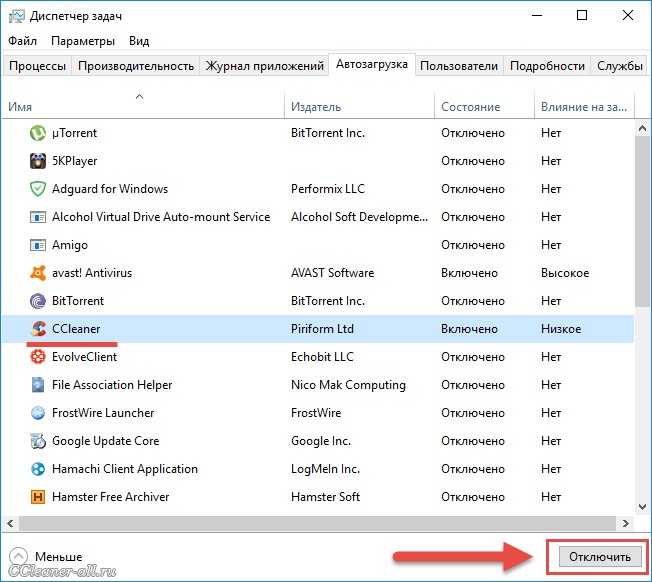Select the BitTorrent swirl icon

[38, 301]
